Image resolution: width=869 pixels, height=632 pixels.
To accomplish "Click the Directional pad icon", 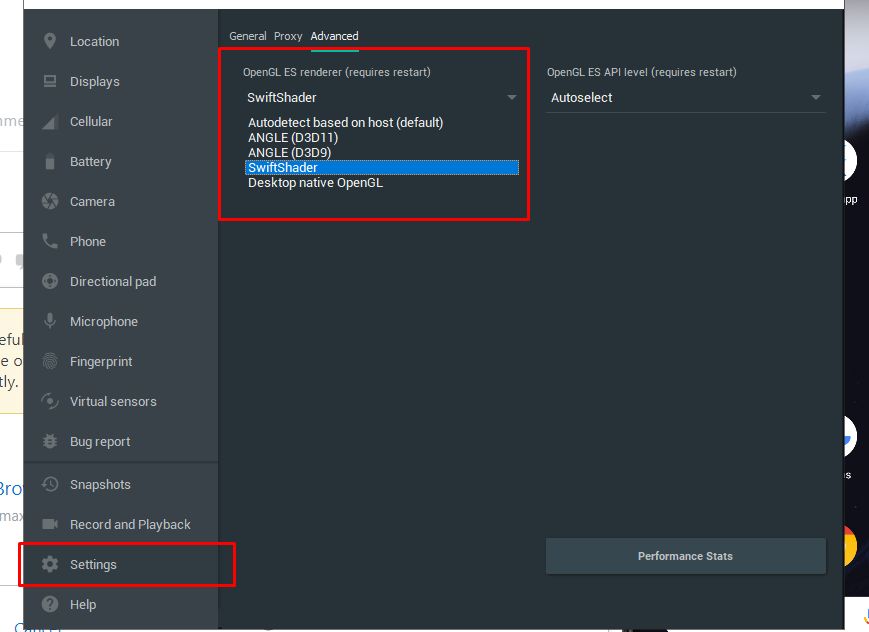I will [x=50, y=281].
